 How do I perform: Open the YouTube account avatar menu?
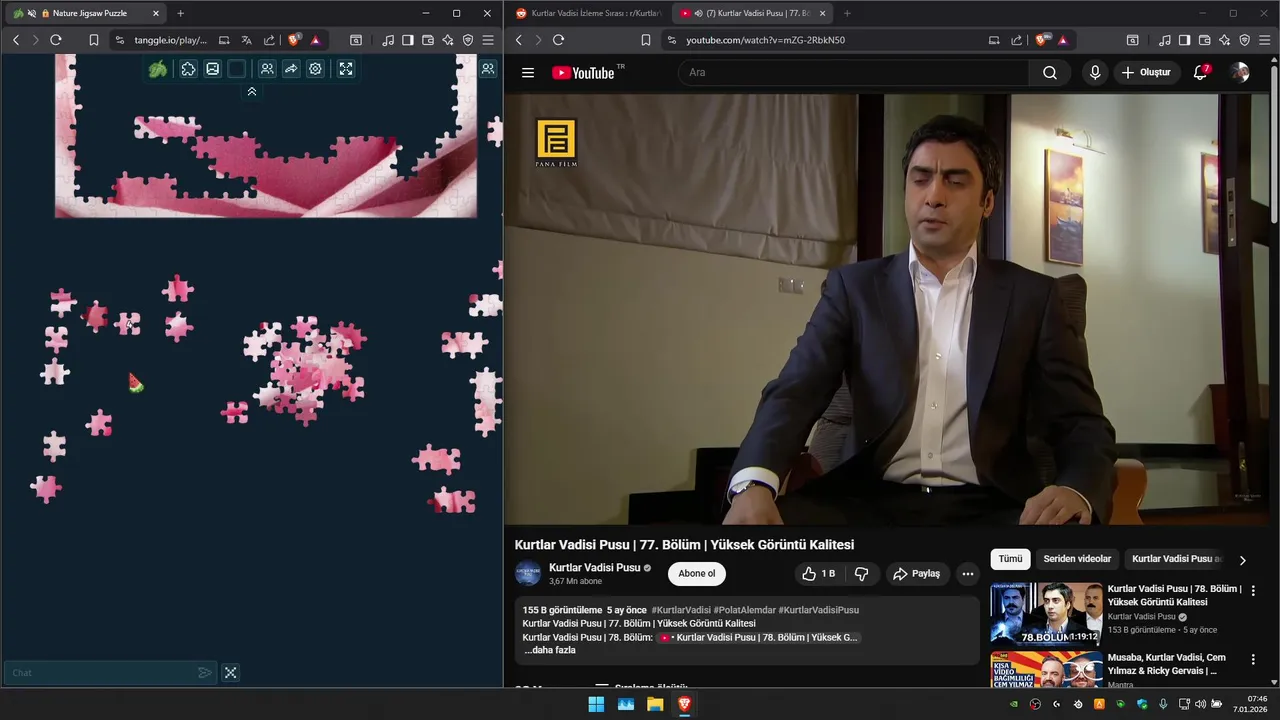point(1240,73)
